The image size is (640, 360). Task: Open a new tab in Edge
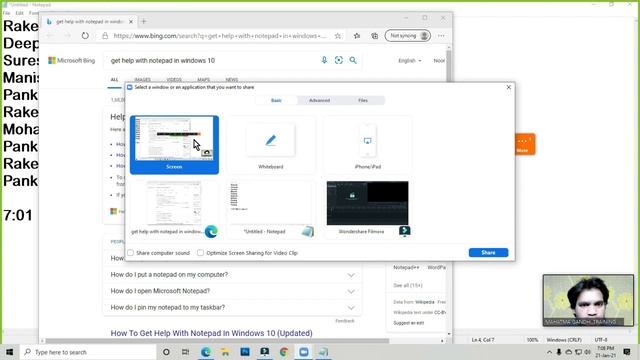click(144, 21)
